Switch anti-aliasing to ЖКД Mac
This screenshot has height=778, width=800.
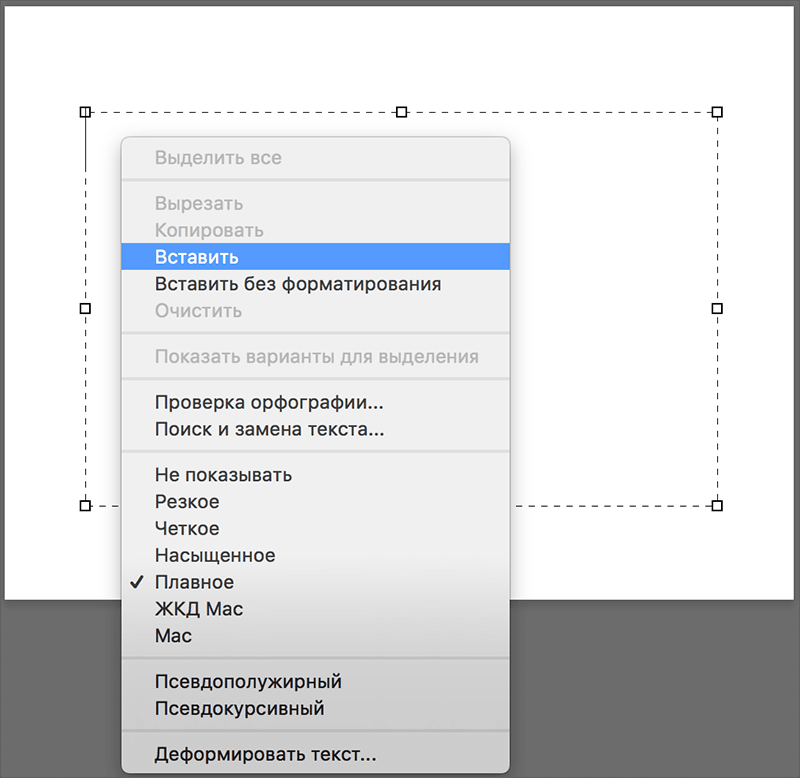(x=199, y=609)
